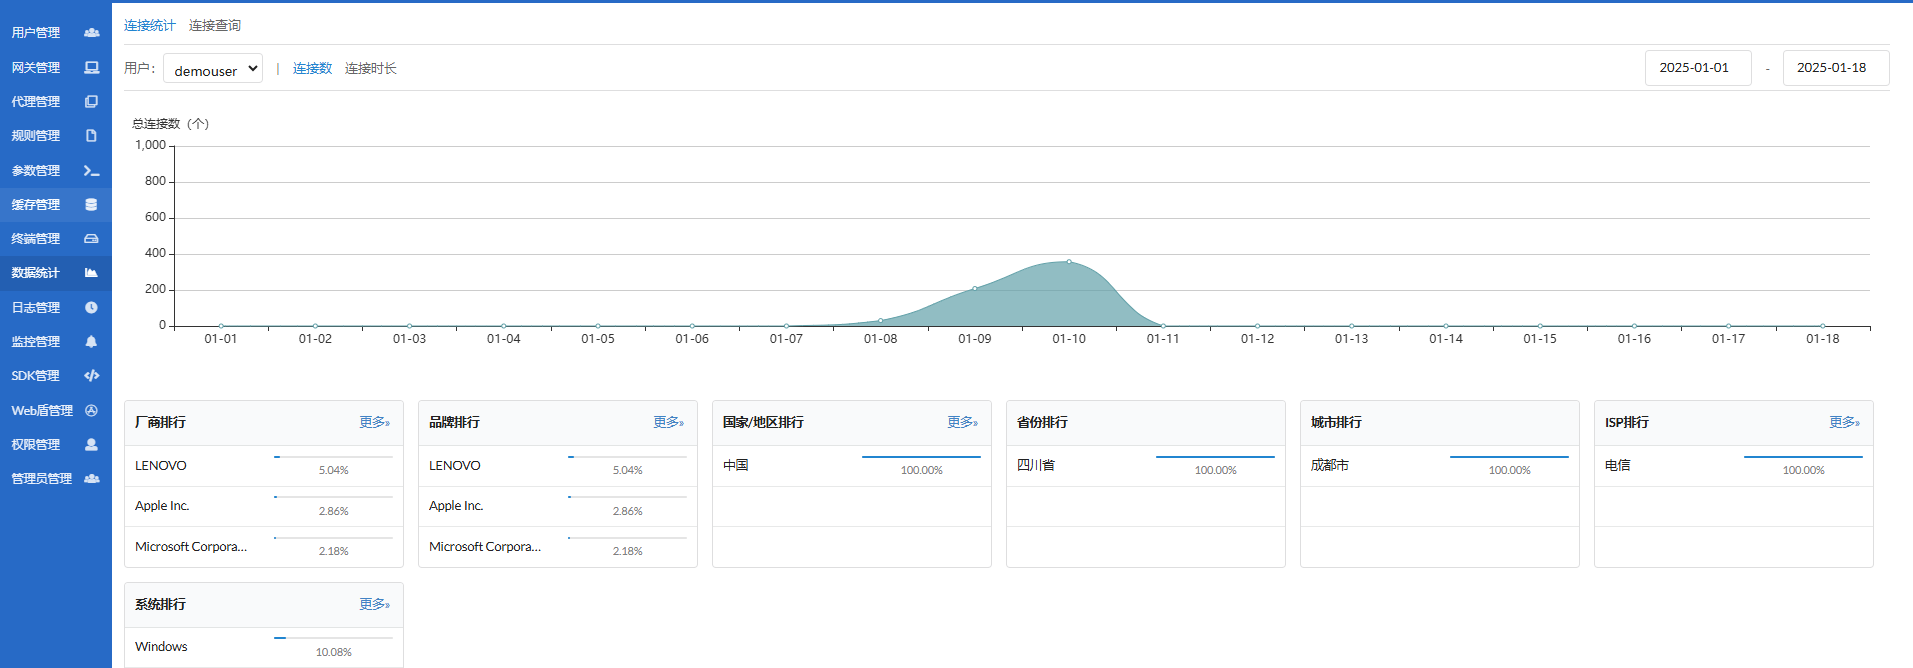1913x668 pixels.
Task: Switch to the 连接统计 tab
Action: point(150,26)
